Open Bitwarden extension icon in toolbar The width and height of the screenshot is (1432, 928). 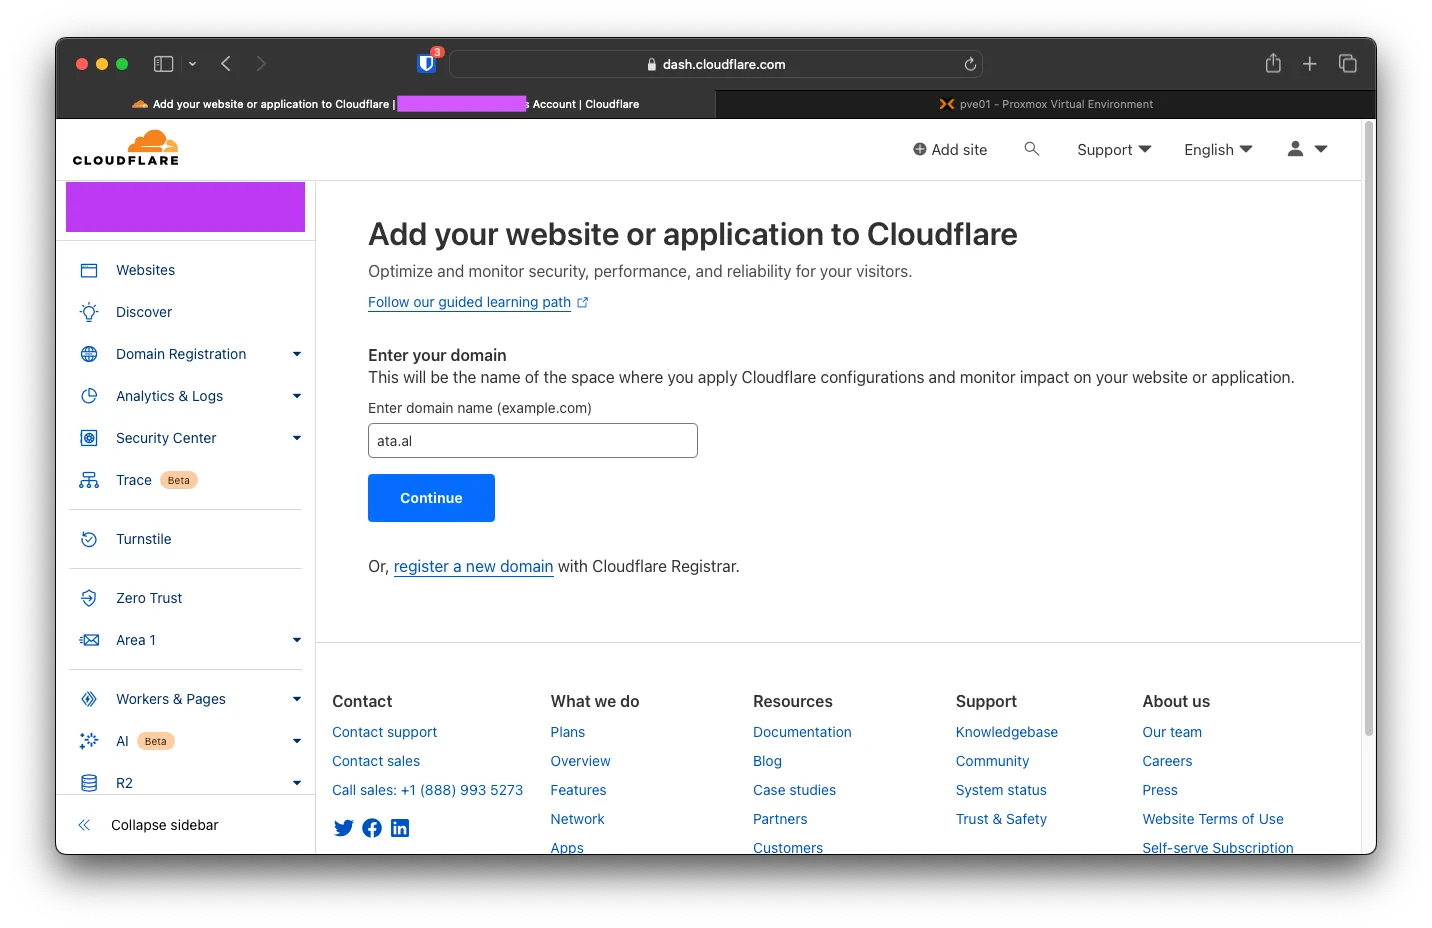pos(427,63)
